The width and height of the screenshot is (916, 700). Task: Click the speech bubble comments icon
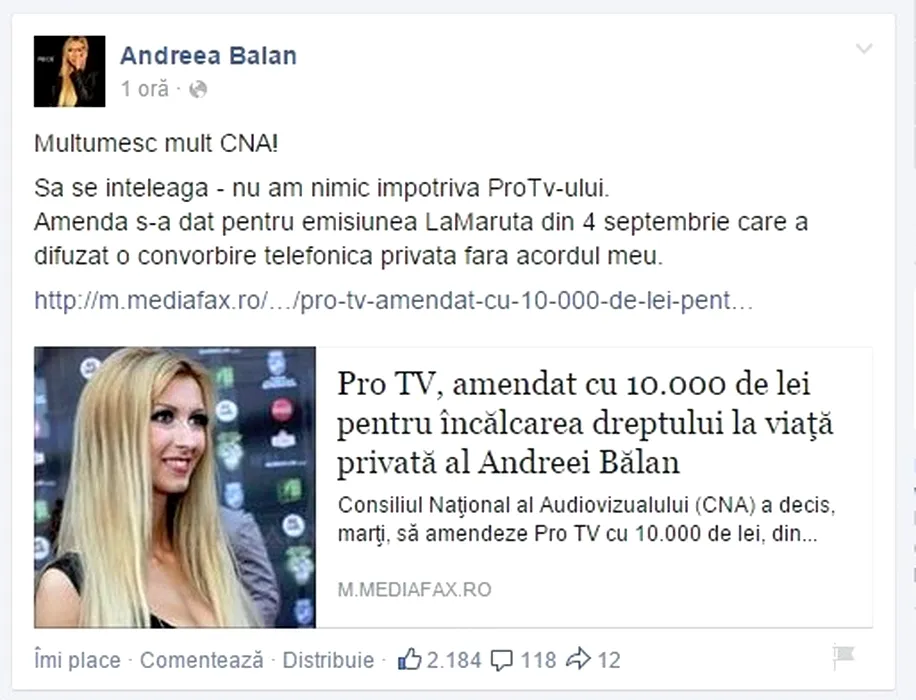(502, 660)
